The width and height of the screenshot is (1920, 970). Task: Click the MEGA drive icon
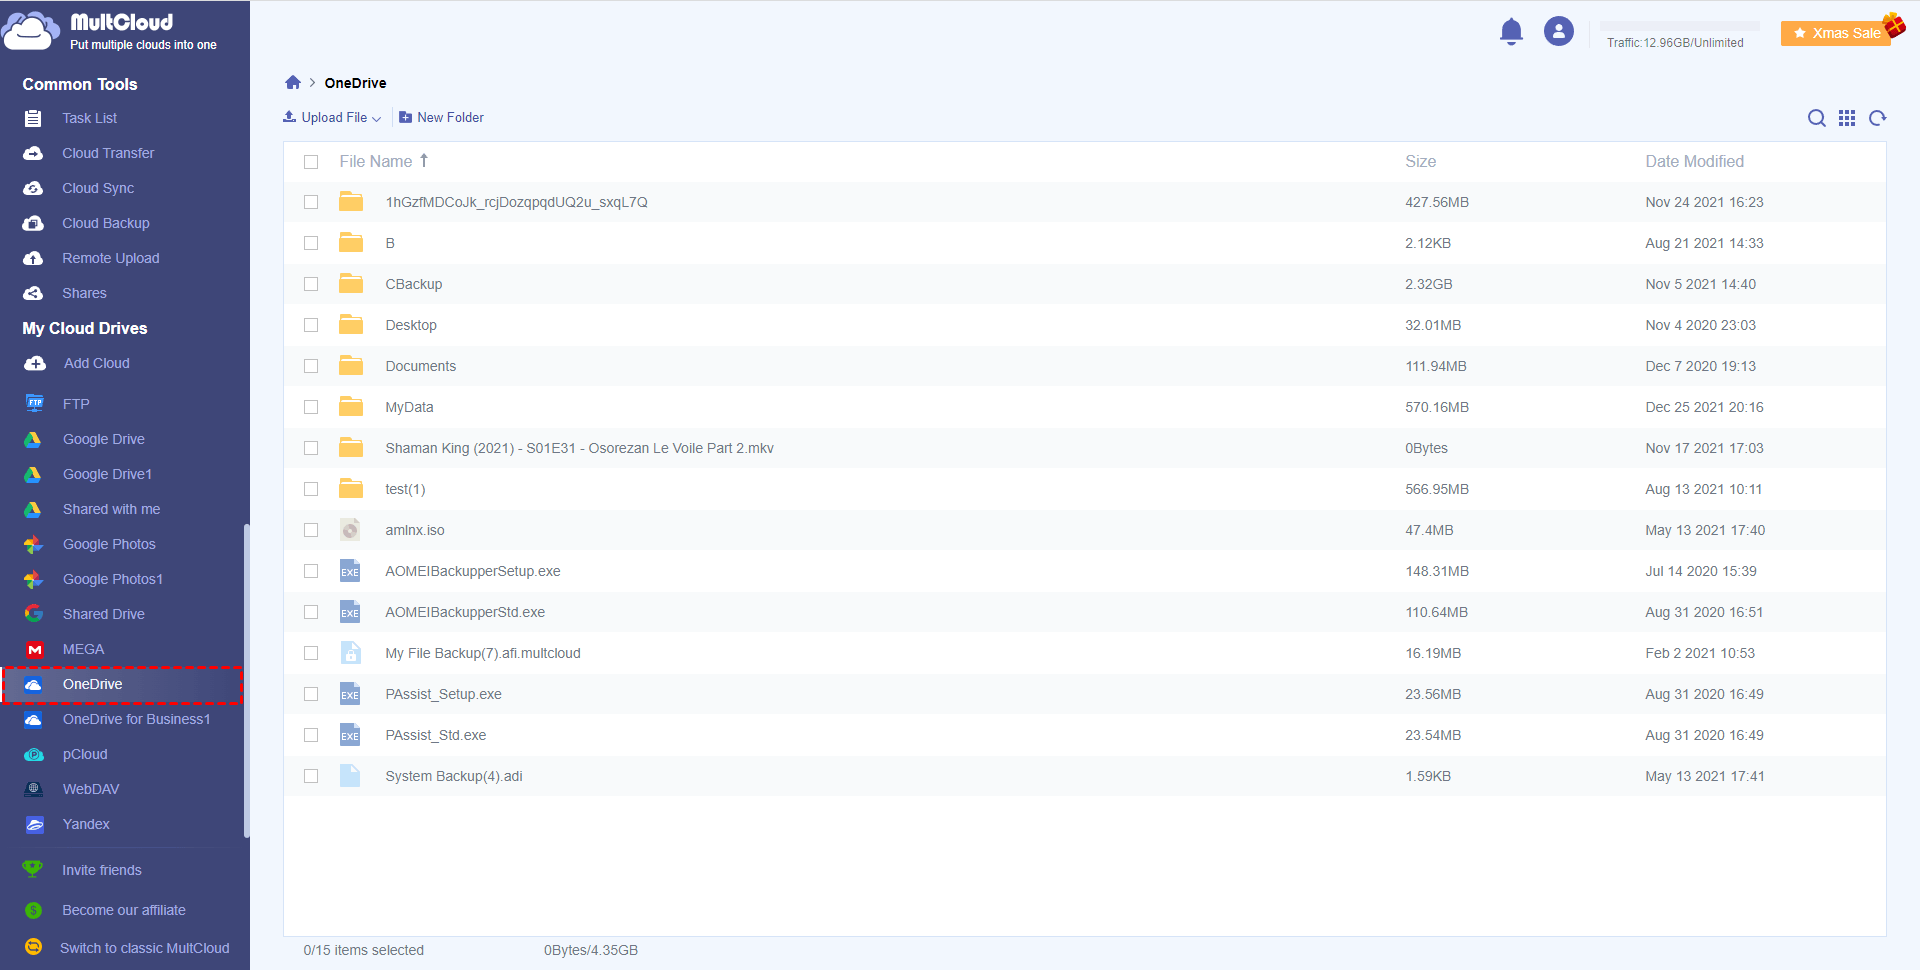click(35, 649)
